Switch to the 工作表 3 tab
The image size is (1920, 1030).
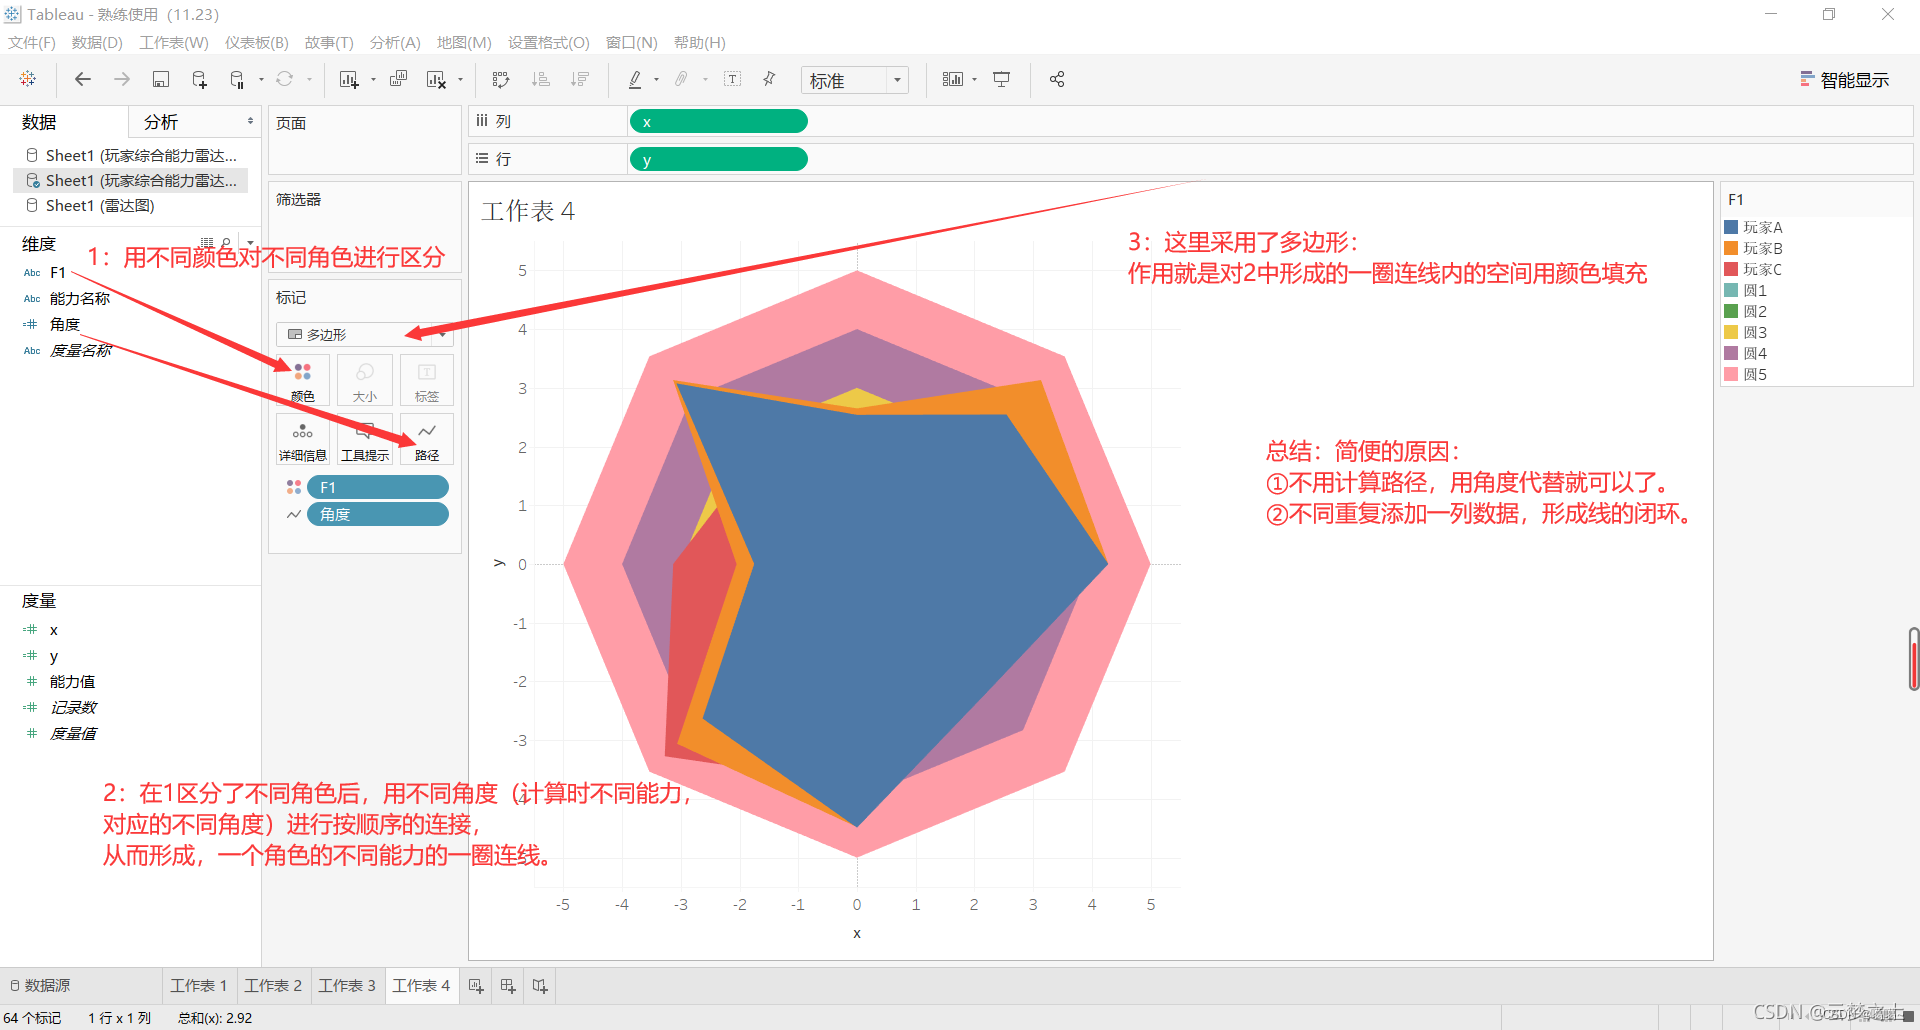(347, 986)
